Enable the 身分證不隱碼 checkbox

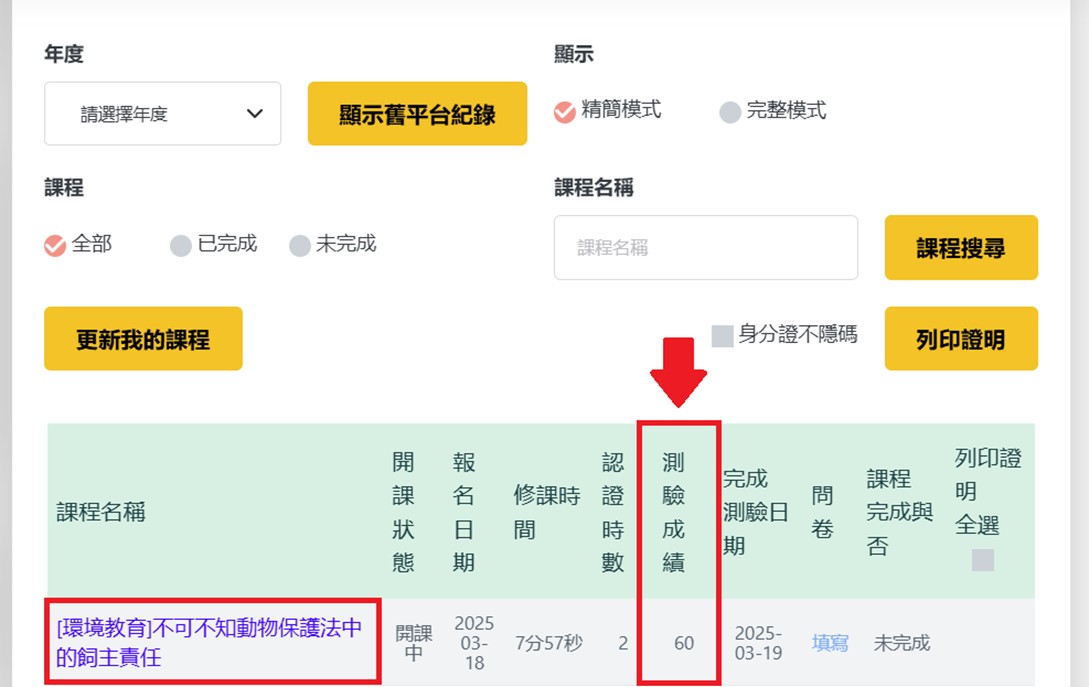point(722,336)
